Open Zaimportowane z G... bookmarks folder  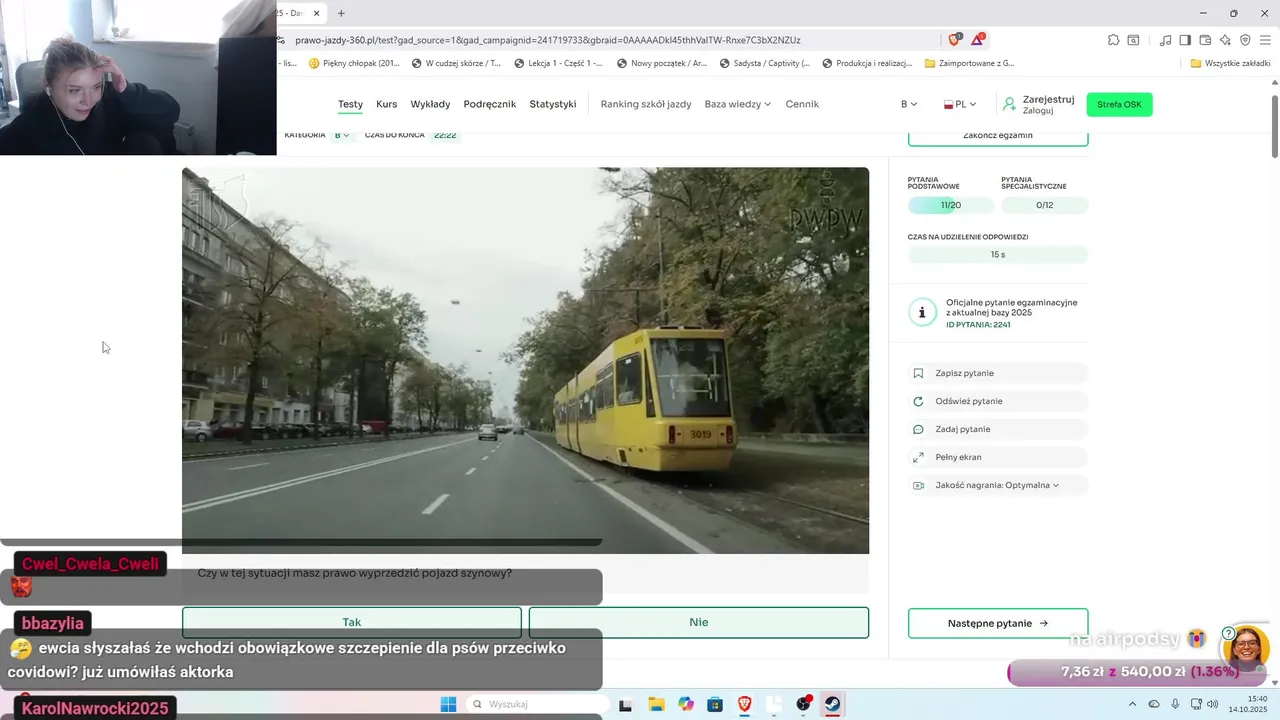point(969,63)
